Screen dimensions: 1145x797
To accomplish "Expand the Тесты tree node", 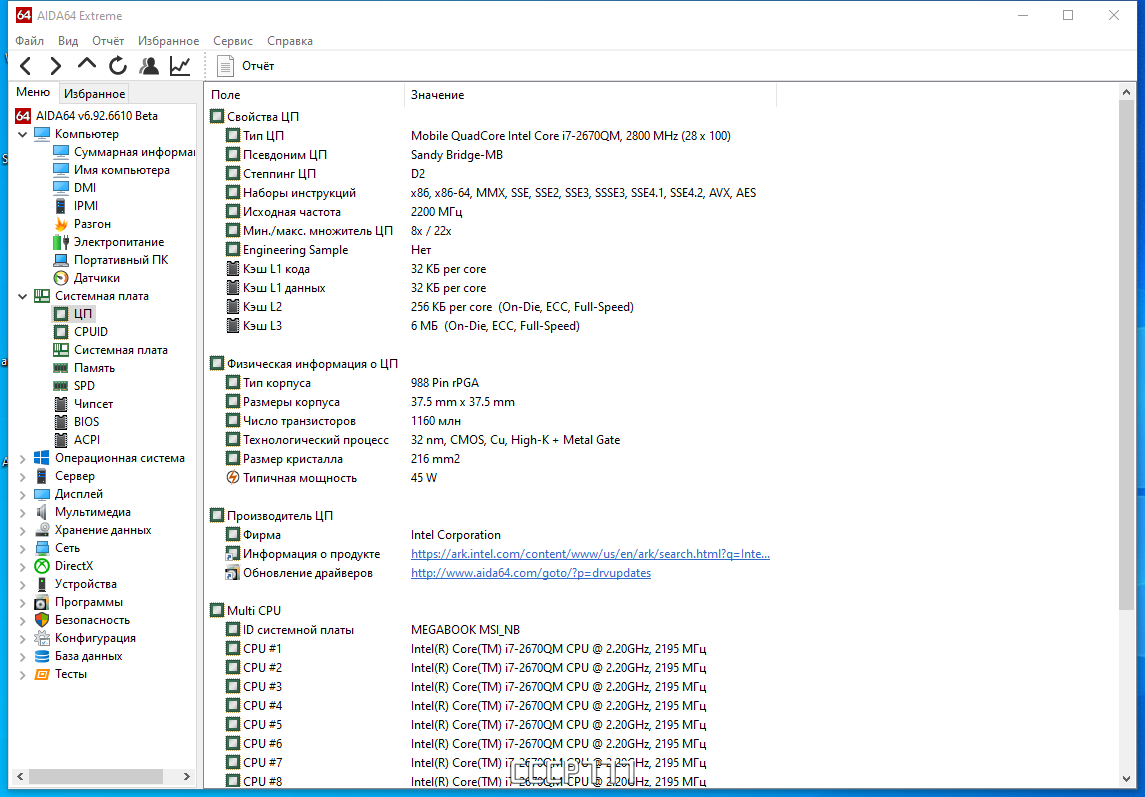I will tap(22, 674).
